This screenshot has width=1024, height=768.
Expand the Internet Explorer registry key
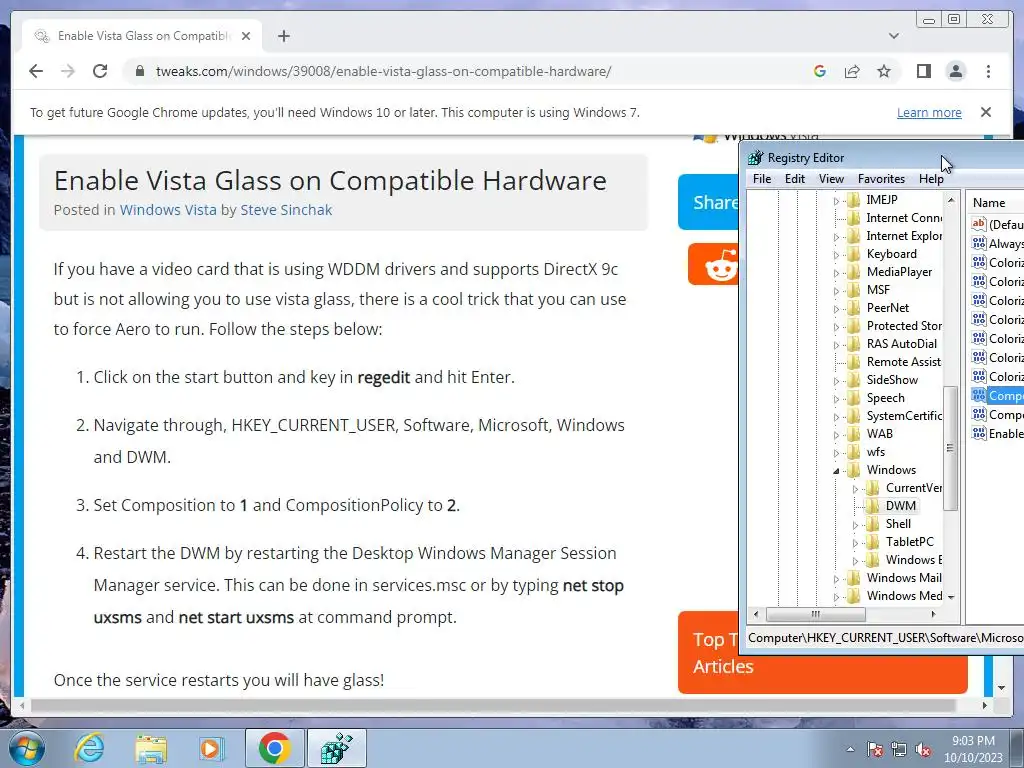point(837,237)
